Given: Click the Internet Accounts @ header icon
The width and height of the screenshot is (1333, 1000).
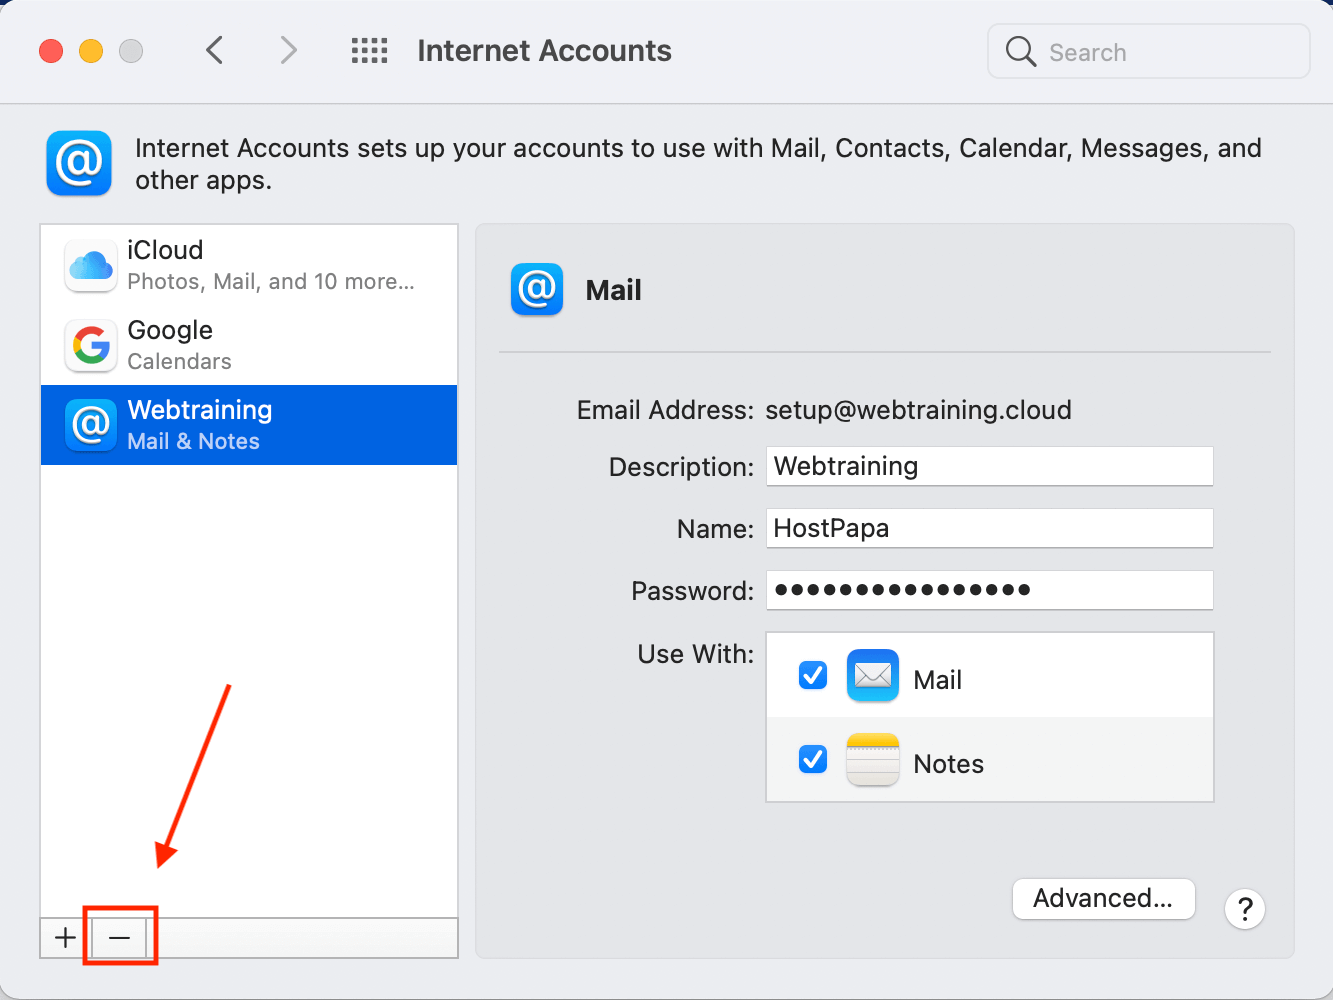Looking at the screenshot, I should pyautogui.click(x=78, y=163).
